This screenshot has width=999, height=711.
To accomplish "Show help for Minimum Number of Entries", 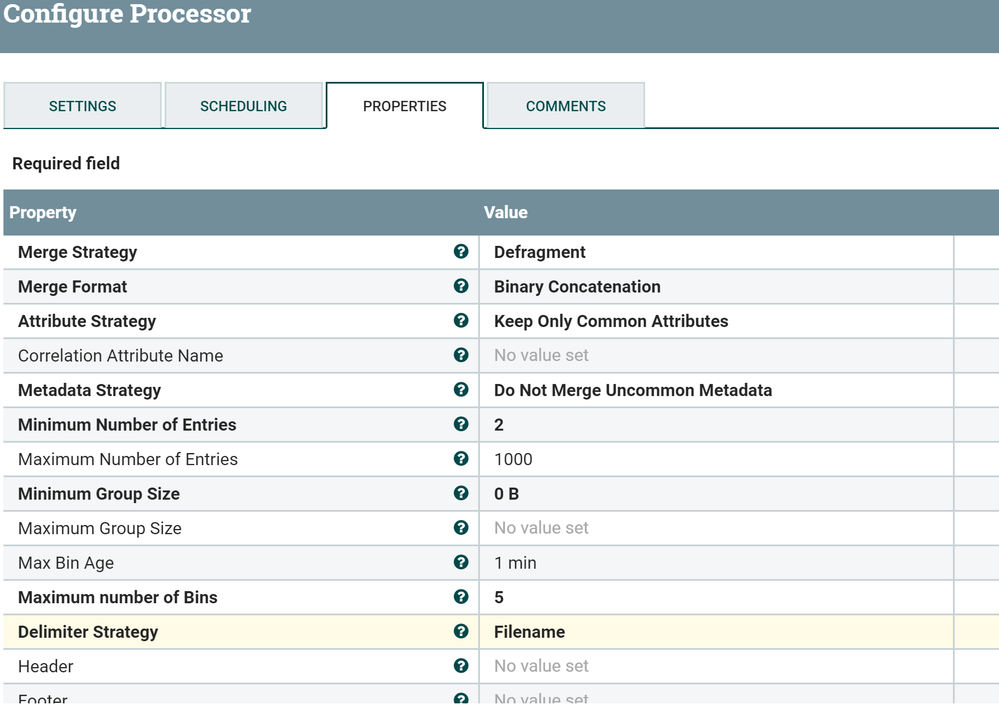I will 461,424.
